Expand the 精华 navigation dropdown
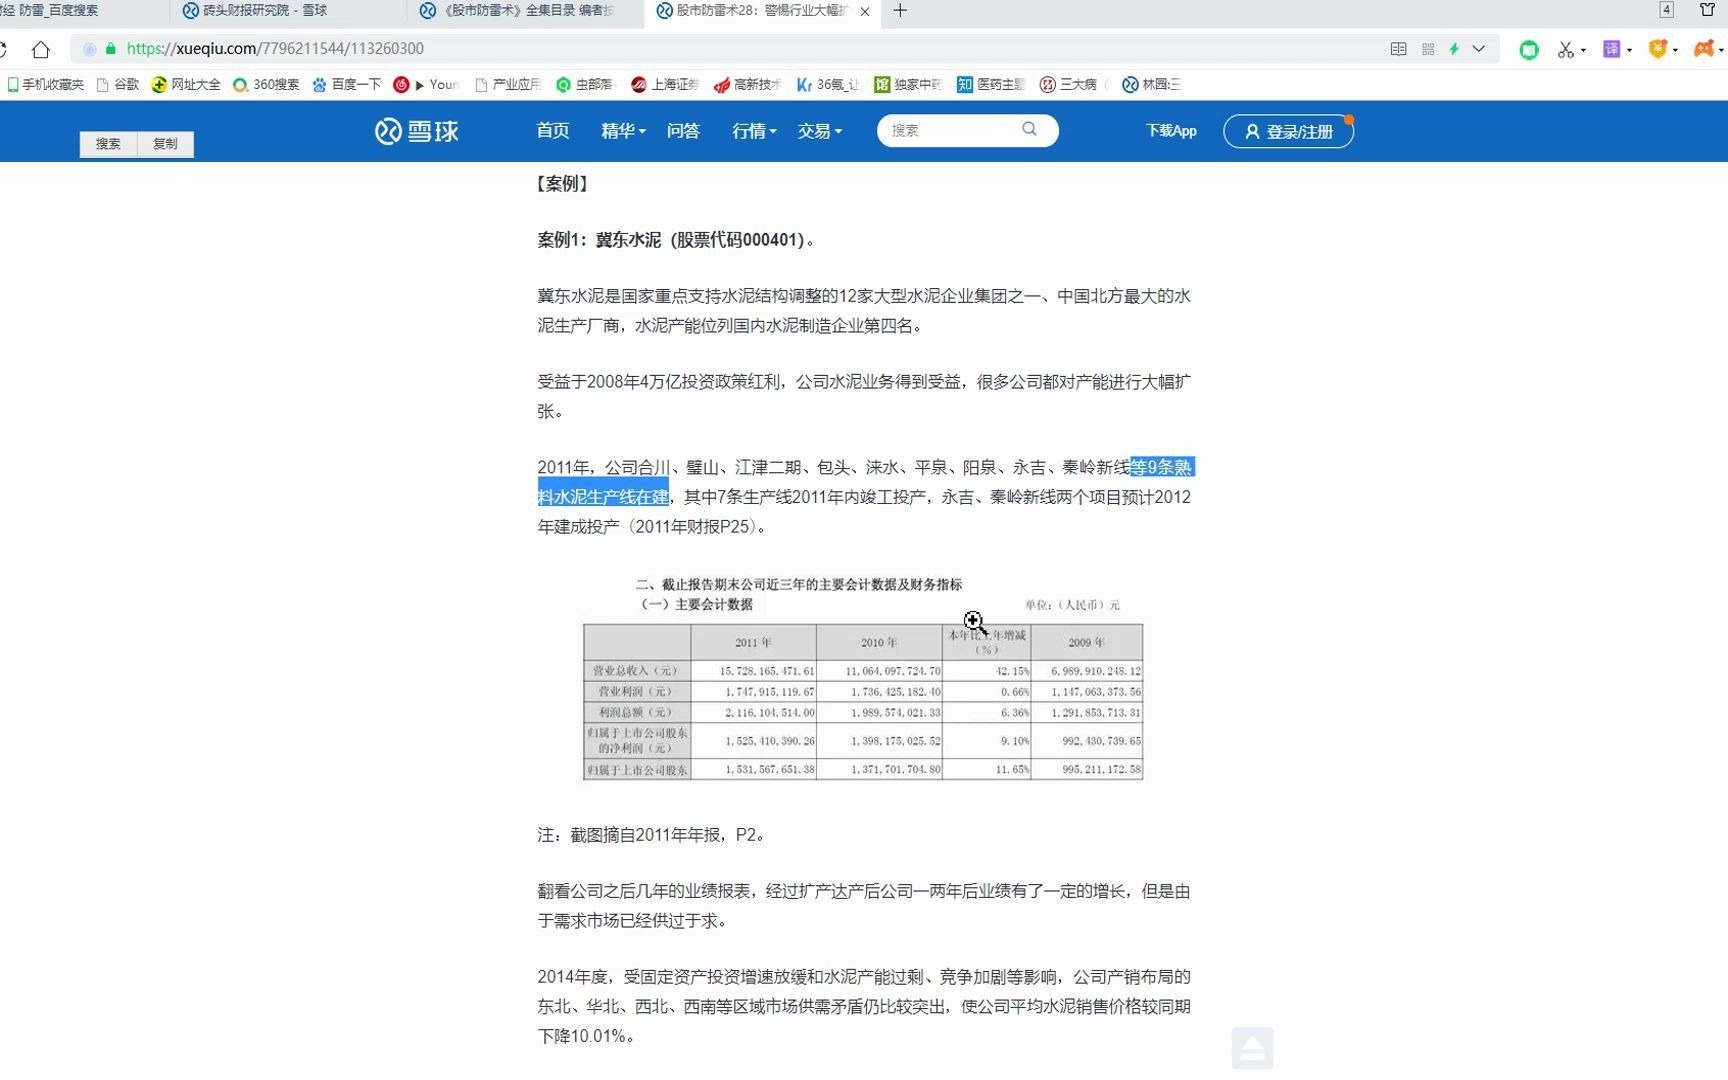This screenshot has height=1080, width=1728. pyautogui.click(x=623, y=131)
